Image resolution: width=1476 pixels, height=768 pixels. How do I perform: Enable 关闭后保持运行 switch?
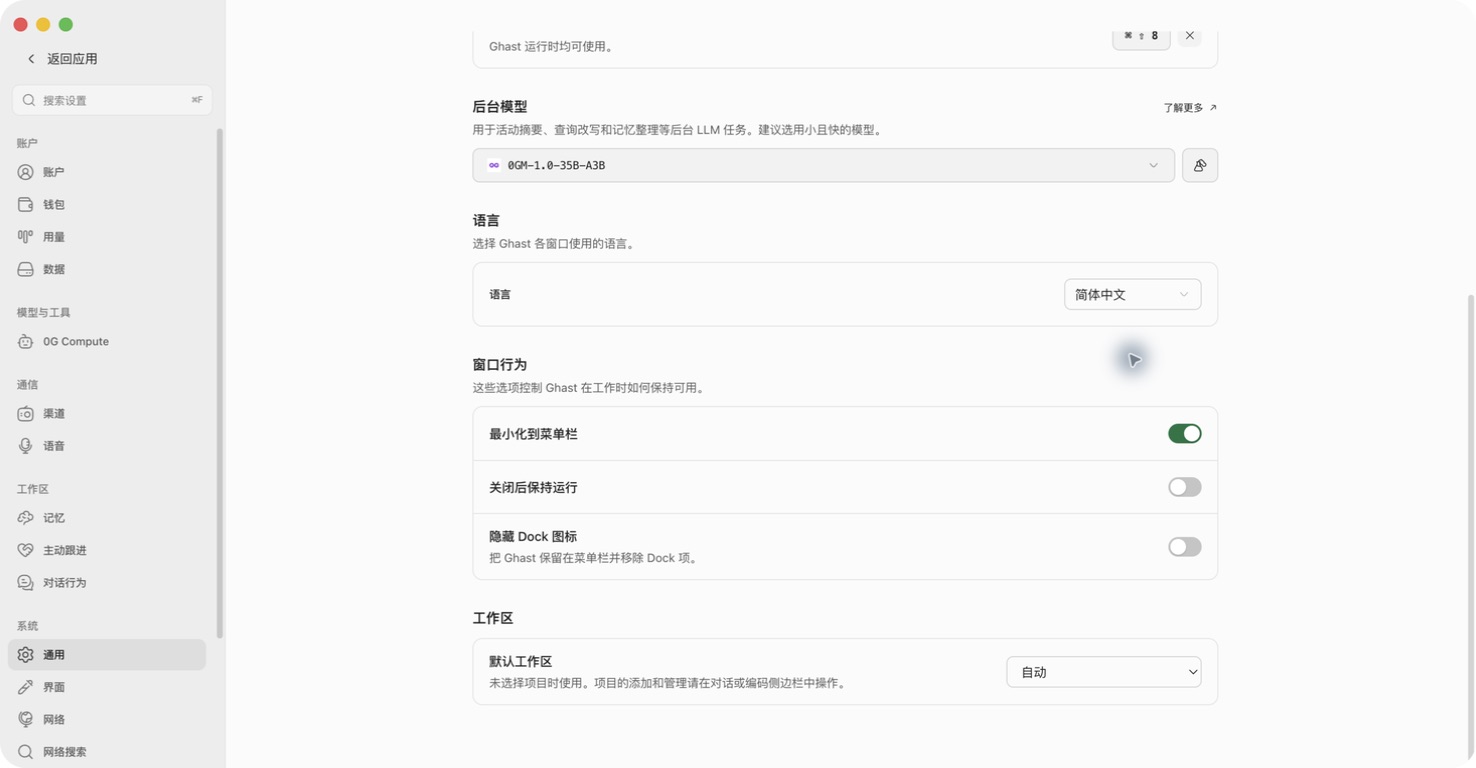(x=1185, y=487)
